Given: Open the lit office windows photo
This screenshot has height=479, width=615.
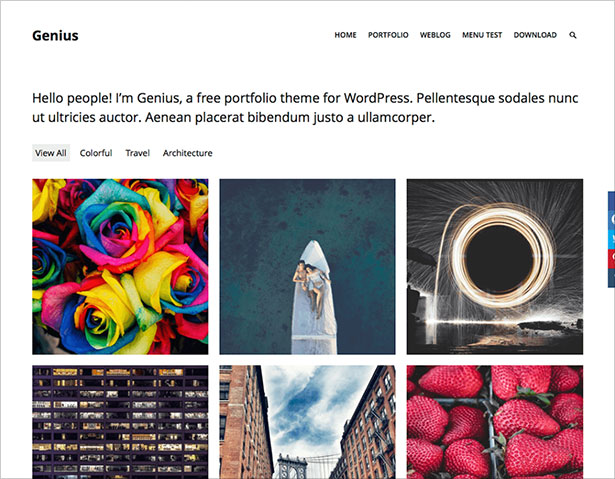Looking at the screenshot, I should (120, 422).
